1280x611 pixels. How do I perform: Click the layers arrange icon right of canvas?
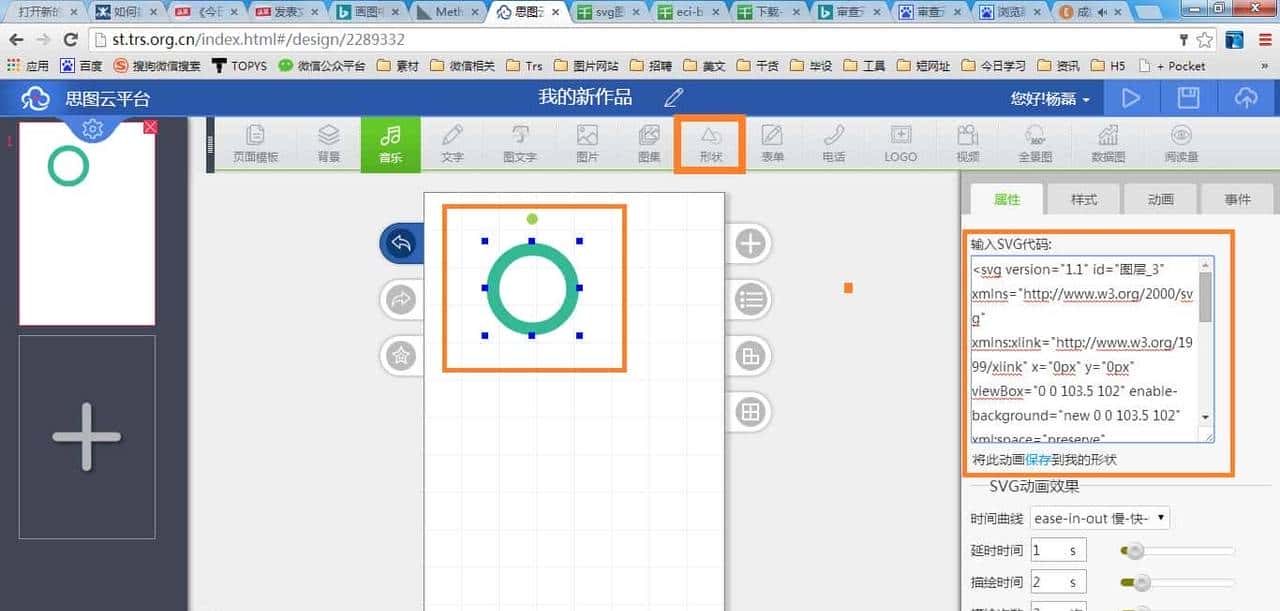click(750, 355)
